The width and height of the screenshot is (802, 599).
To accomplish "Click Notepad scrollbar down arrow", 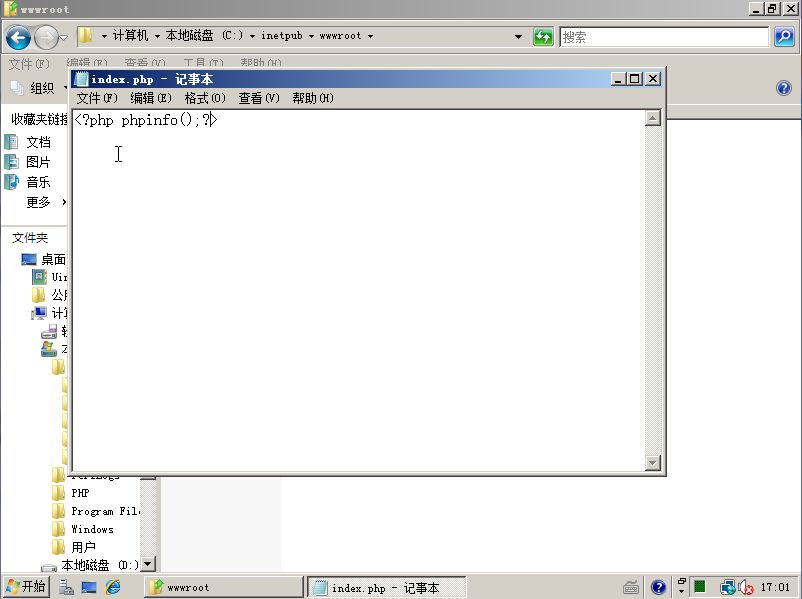I will tap(653, 463).
